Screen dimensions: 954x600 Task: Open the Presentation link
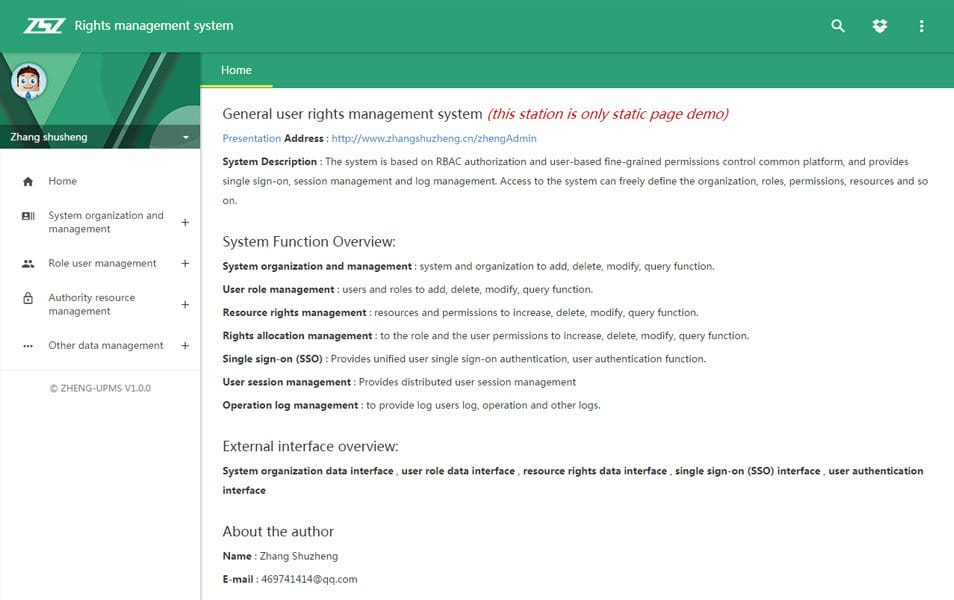pos(251,139)
